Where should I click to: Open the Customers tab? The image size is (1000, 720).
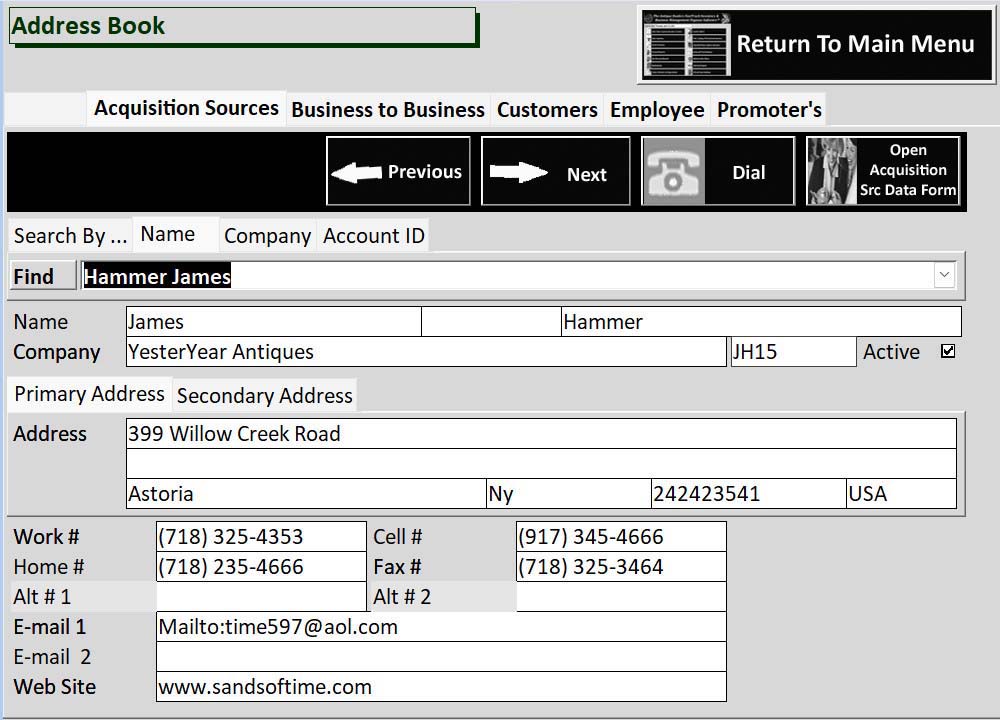click(547, 110)
